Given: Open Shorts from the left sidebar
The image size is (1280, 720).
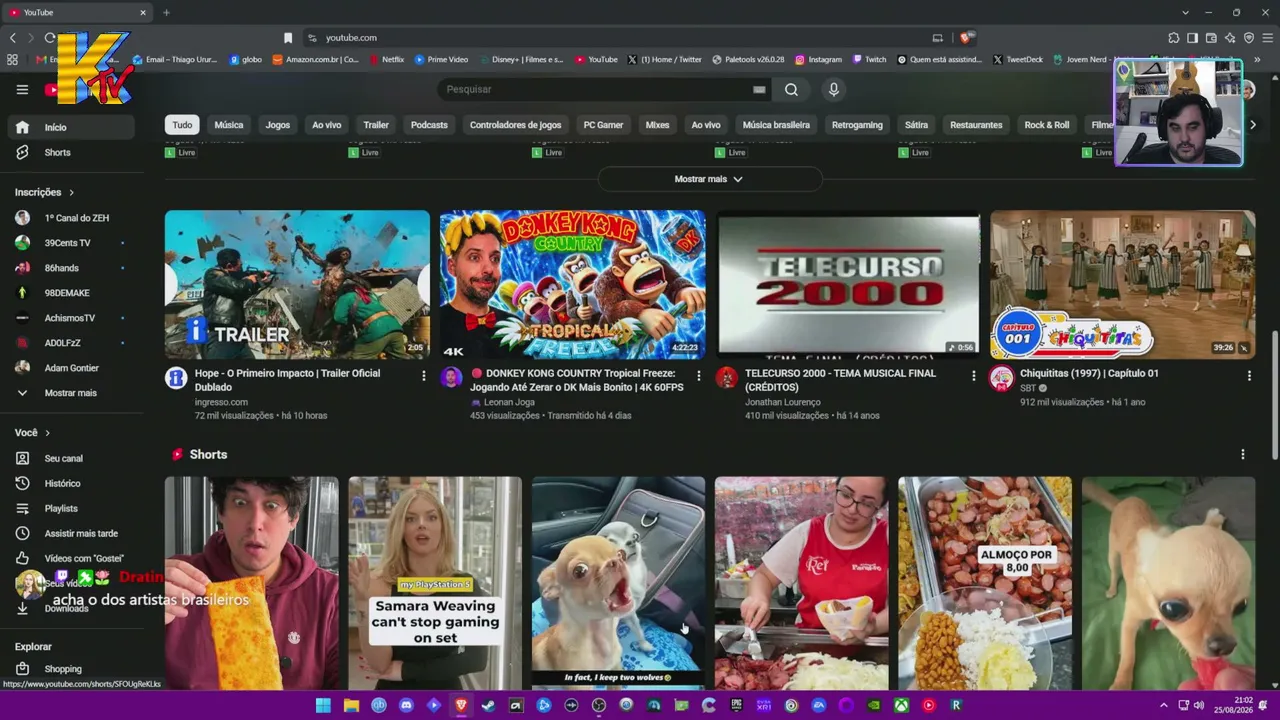Looking at the screenshot, I should (x=69, y=152).
